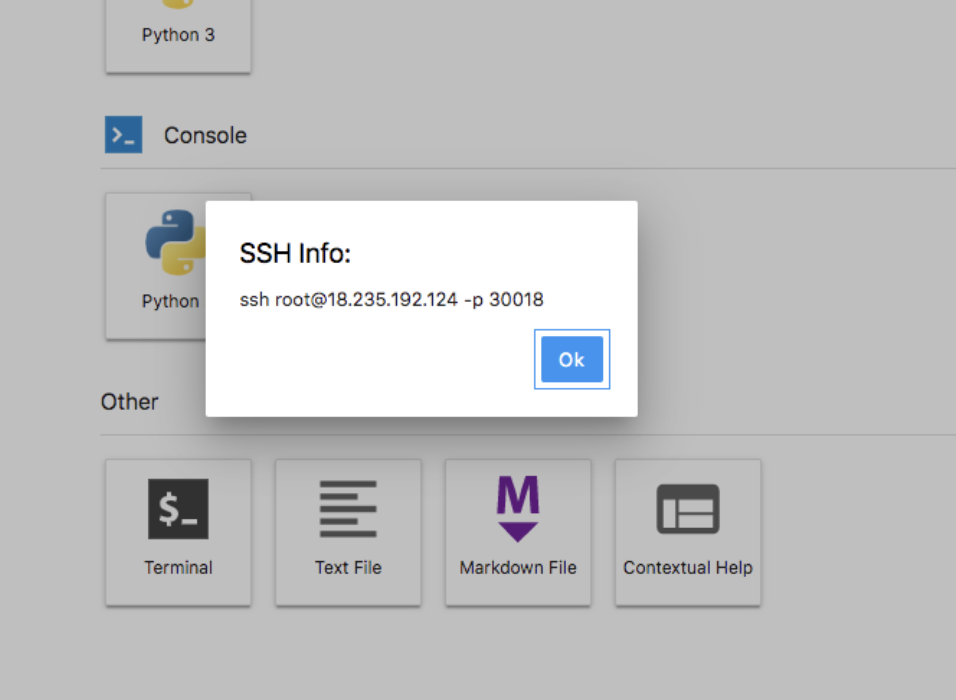Select the ssh root@18.235.192.124 command text
The height and width of the screenshot is (700, 956).
pos(391,299)
